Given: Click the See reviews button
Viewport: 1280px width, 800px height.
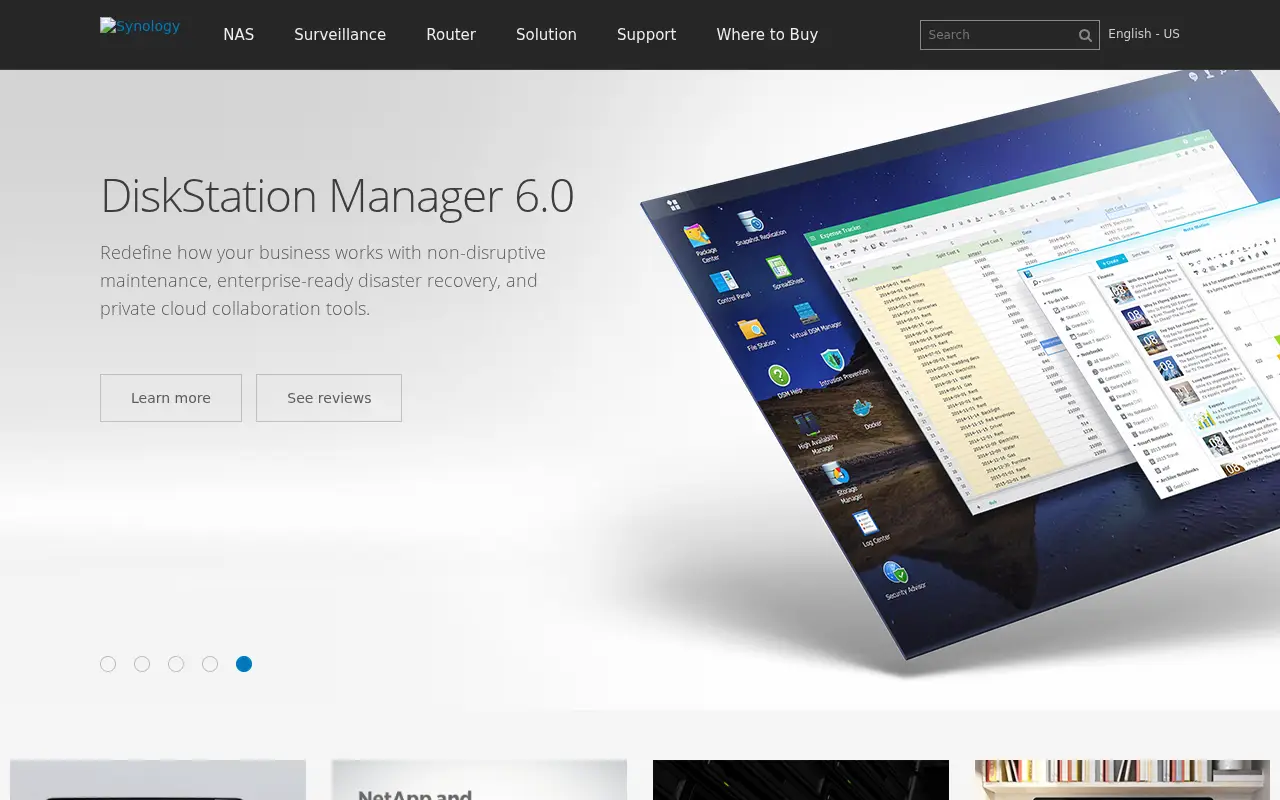Looking at the screenshot, I should pos(329,398).
